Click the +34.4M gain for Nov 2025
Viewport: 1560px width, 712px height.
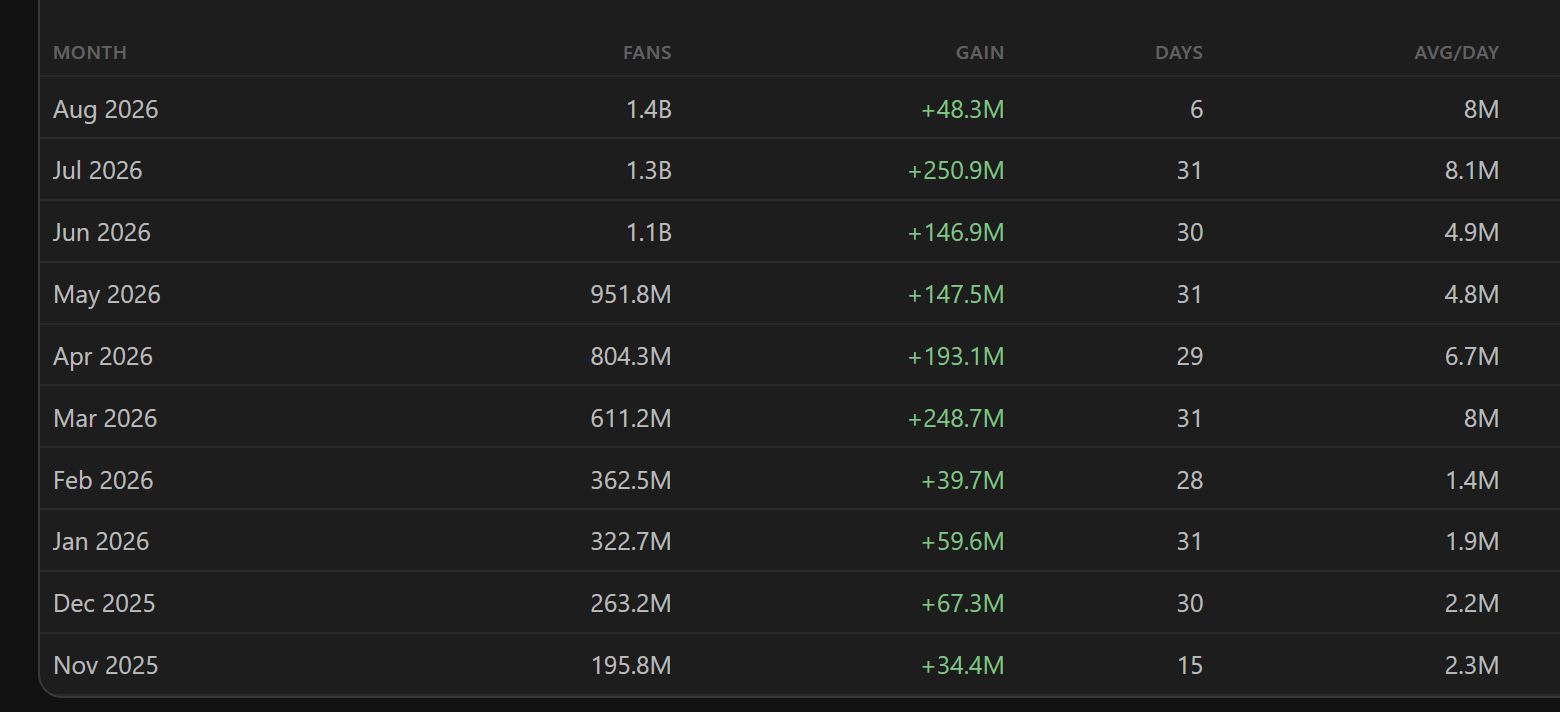pyautogui.click(x=962, y=666)
